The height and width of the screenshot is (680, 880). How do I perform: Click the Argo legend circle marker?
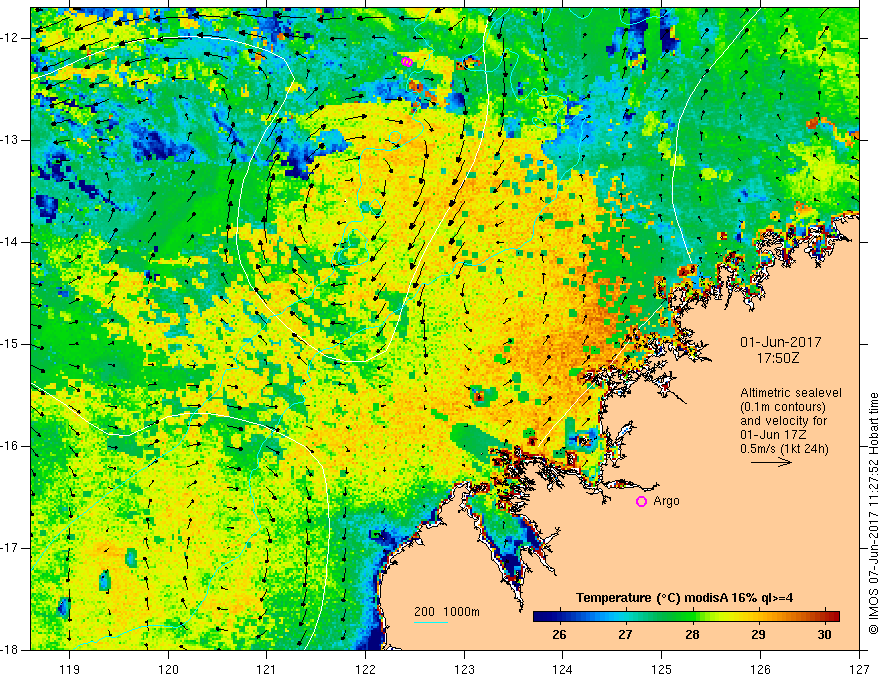[641, 502]
